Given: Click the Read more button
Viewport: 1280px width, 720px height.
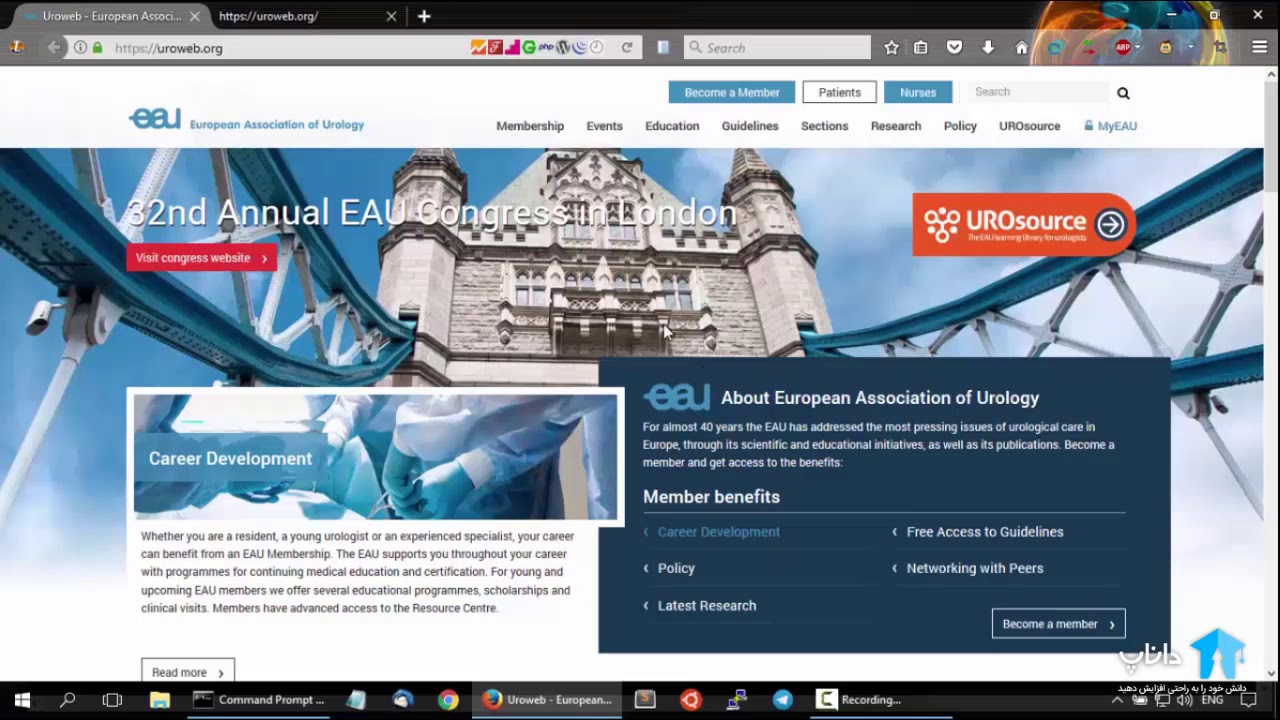Looking at the screenshot, I should tap(188, 671).
